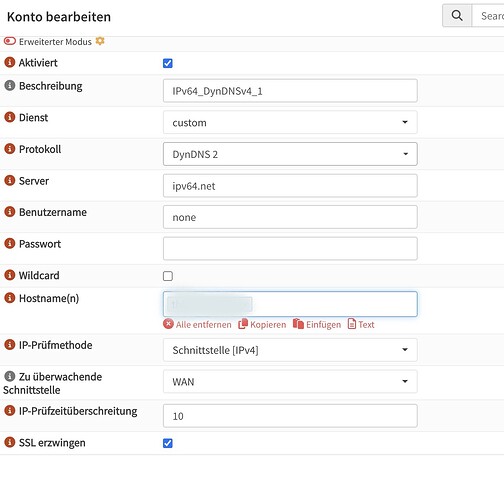
Task: Click the info icon next to Passwort
Action: 10,243
